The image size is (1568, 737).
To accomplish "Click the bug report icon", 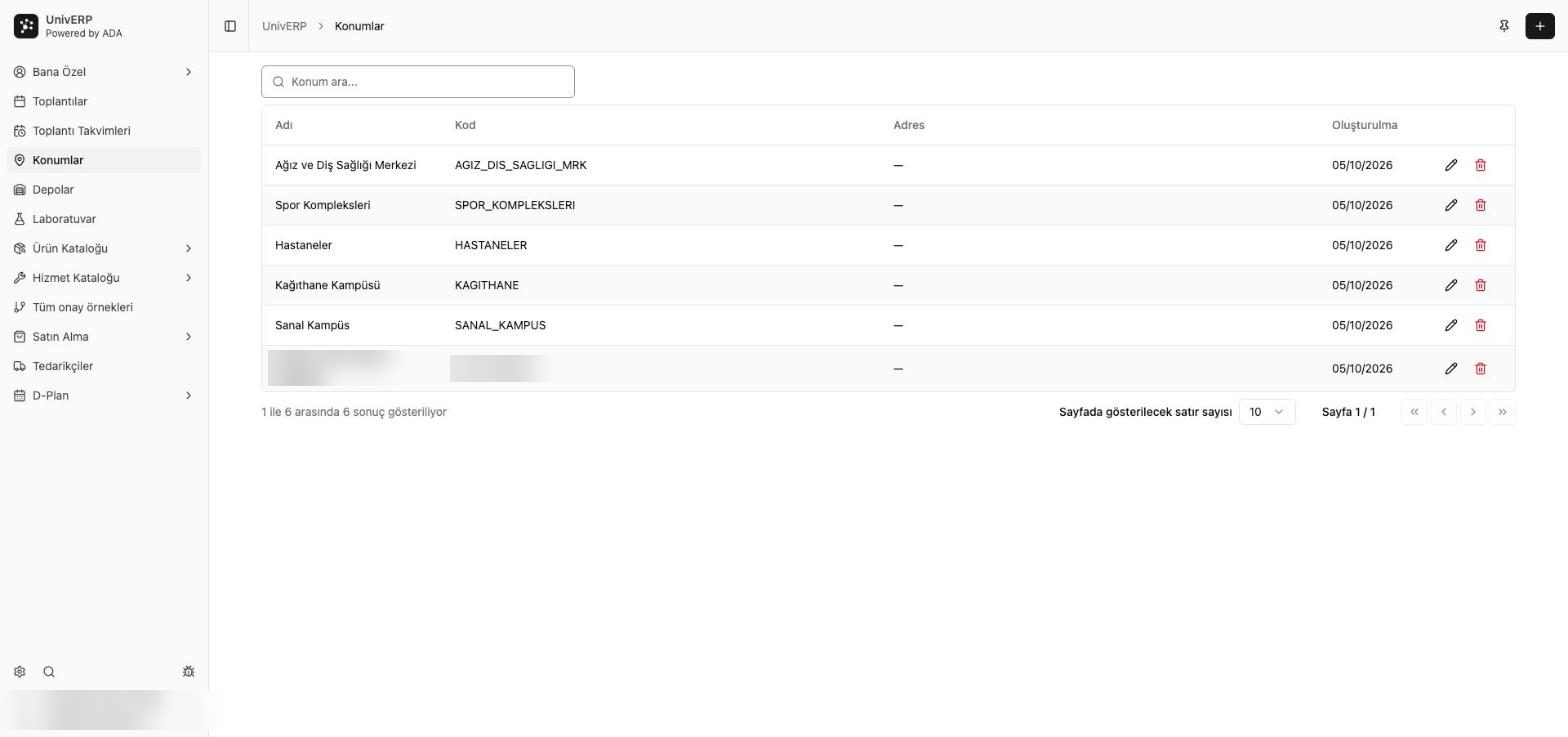I will (188, 672).
